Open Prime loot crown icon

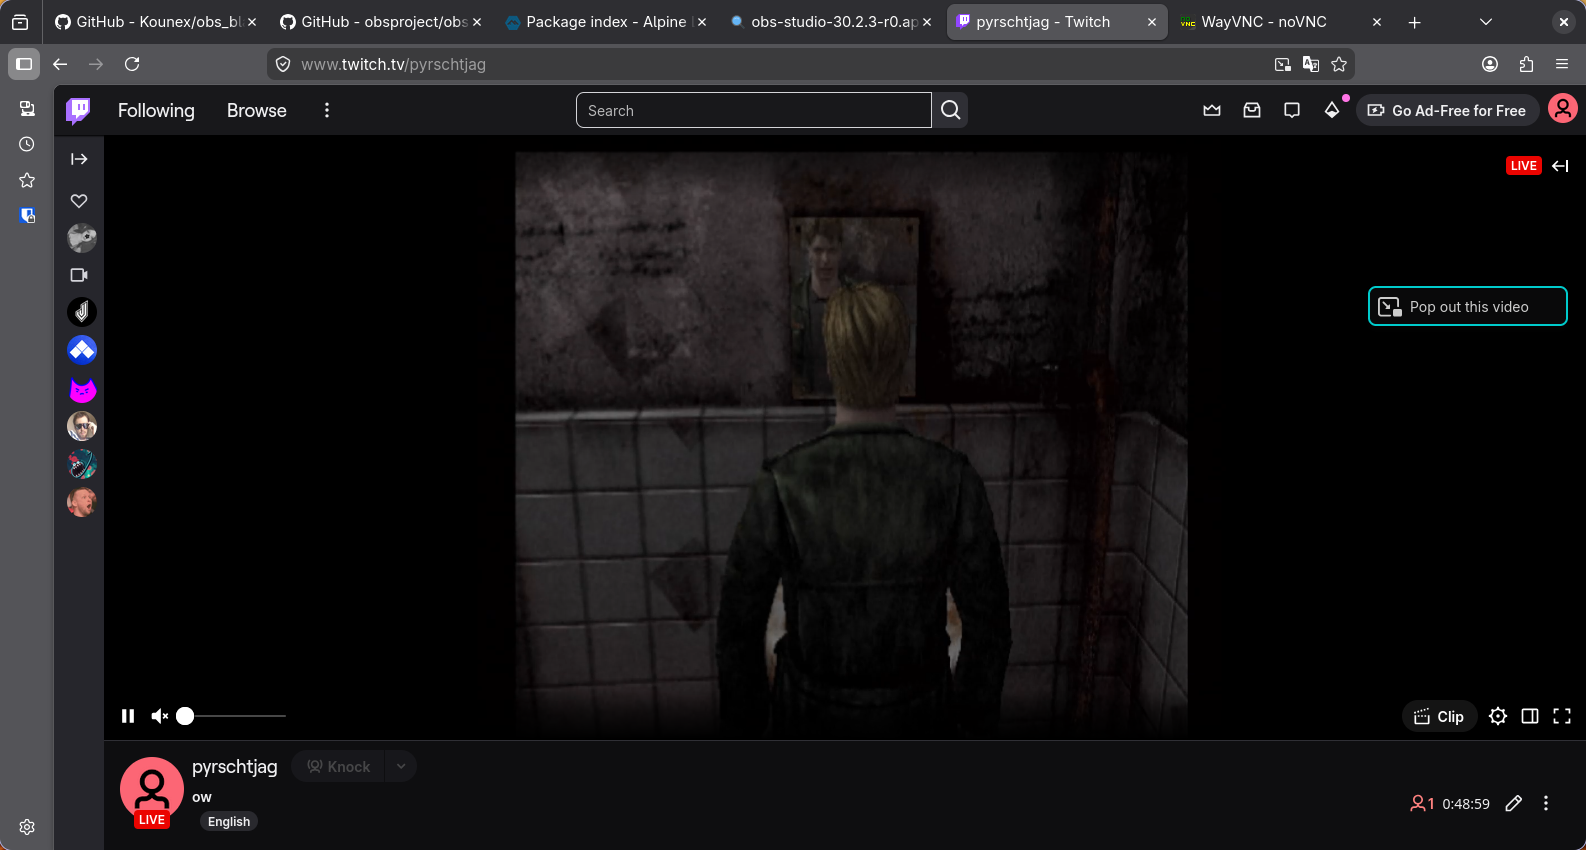tap(1212, 110)
